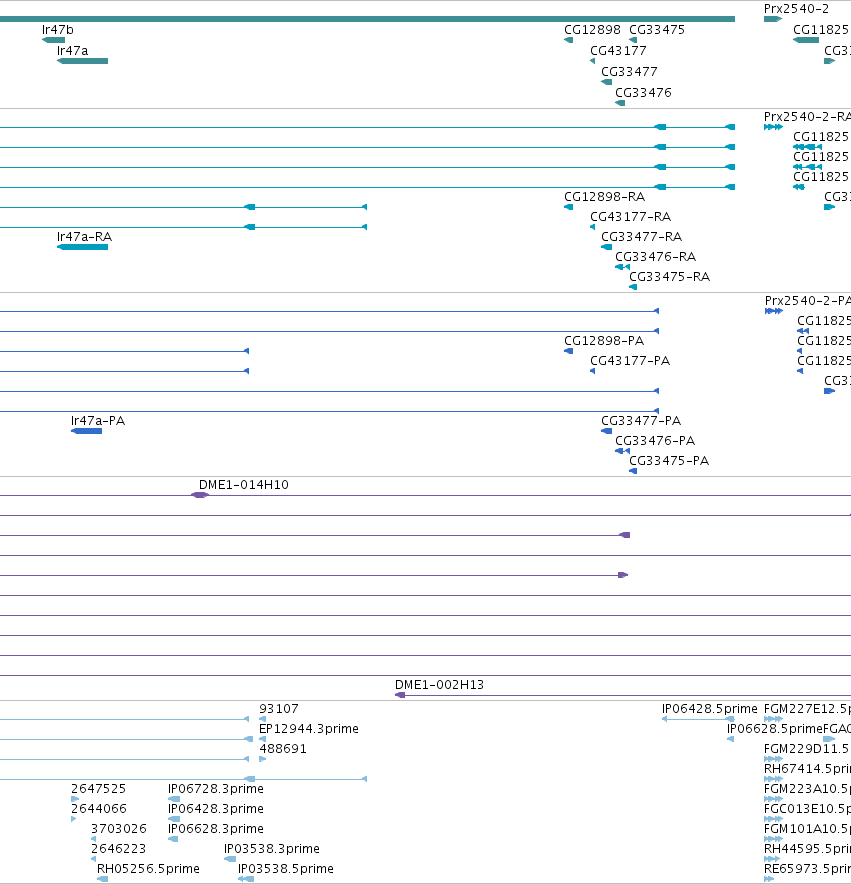The image size is (851, 884).
Task: Select the CG12898 gene label
Action: [592, 30]
